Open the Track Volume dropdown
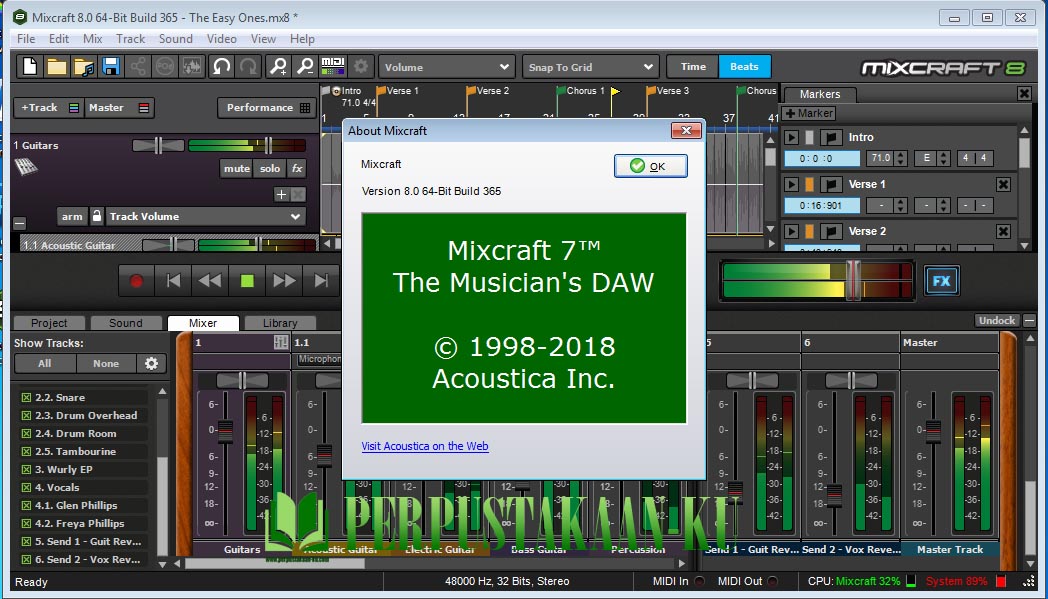Screen dimensions: 1048x599 point(206,216)
